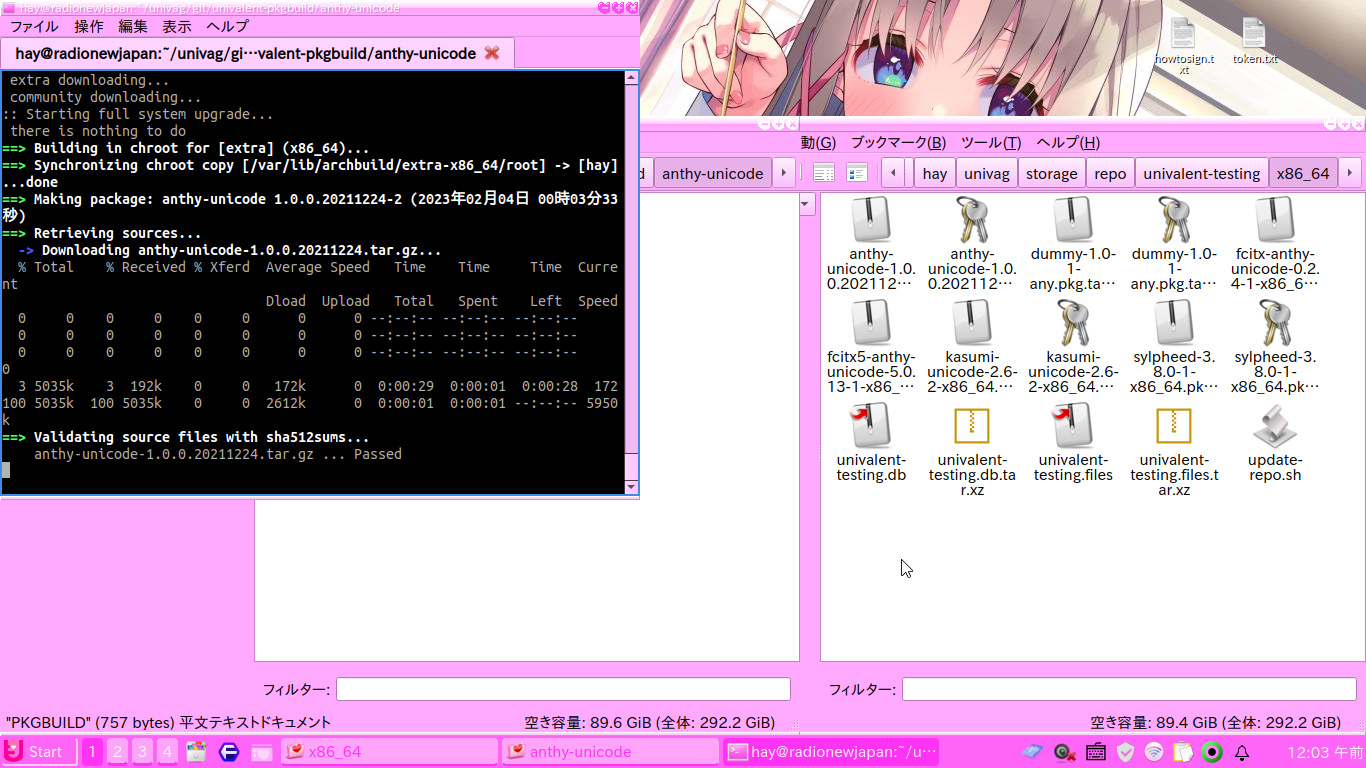Open howtosign.txt on the desktop

click(1183, 35)
